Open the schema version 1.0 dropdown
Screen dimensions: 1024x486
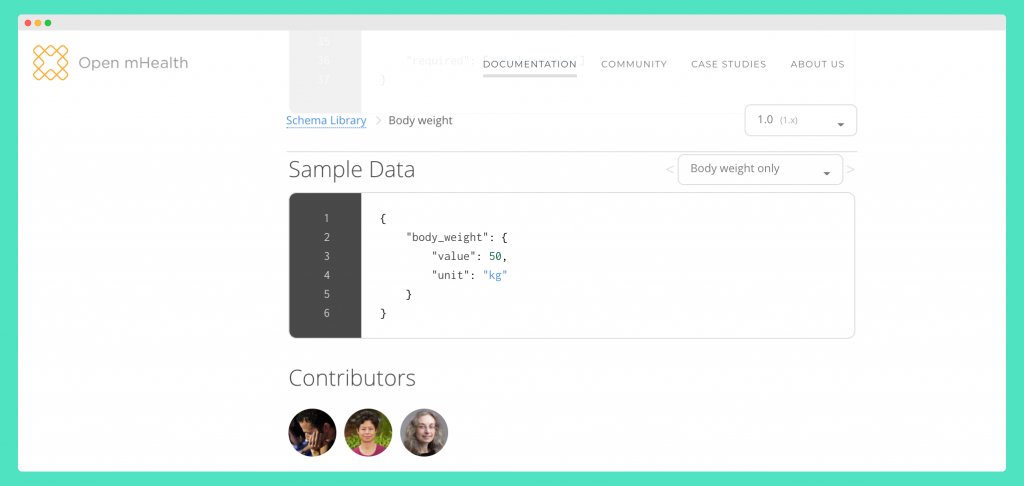801,120
